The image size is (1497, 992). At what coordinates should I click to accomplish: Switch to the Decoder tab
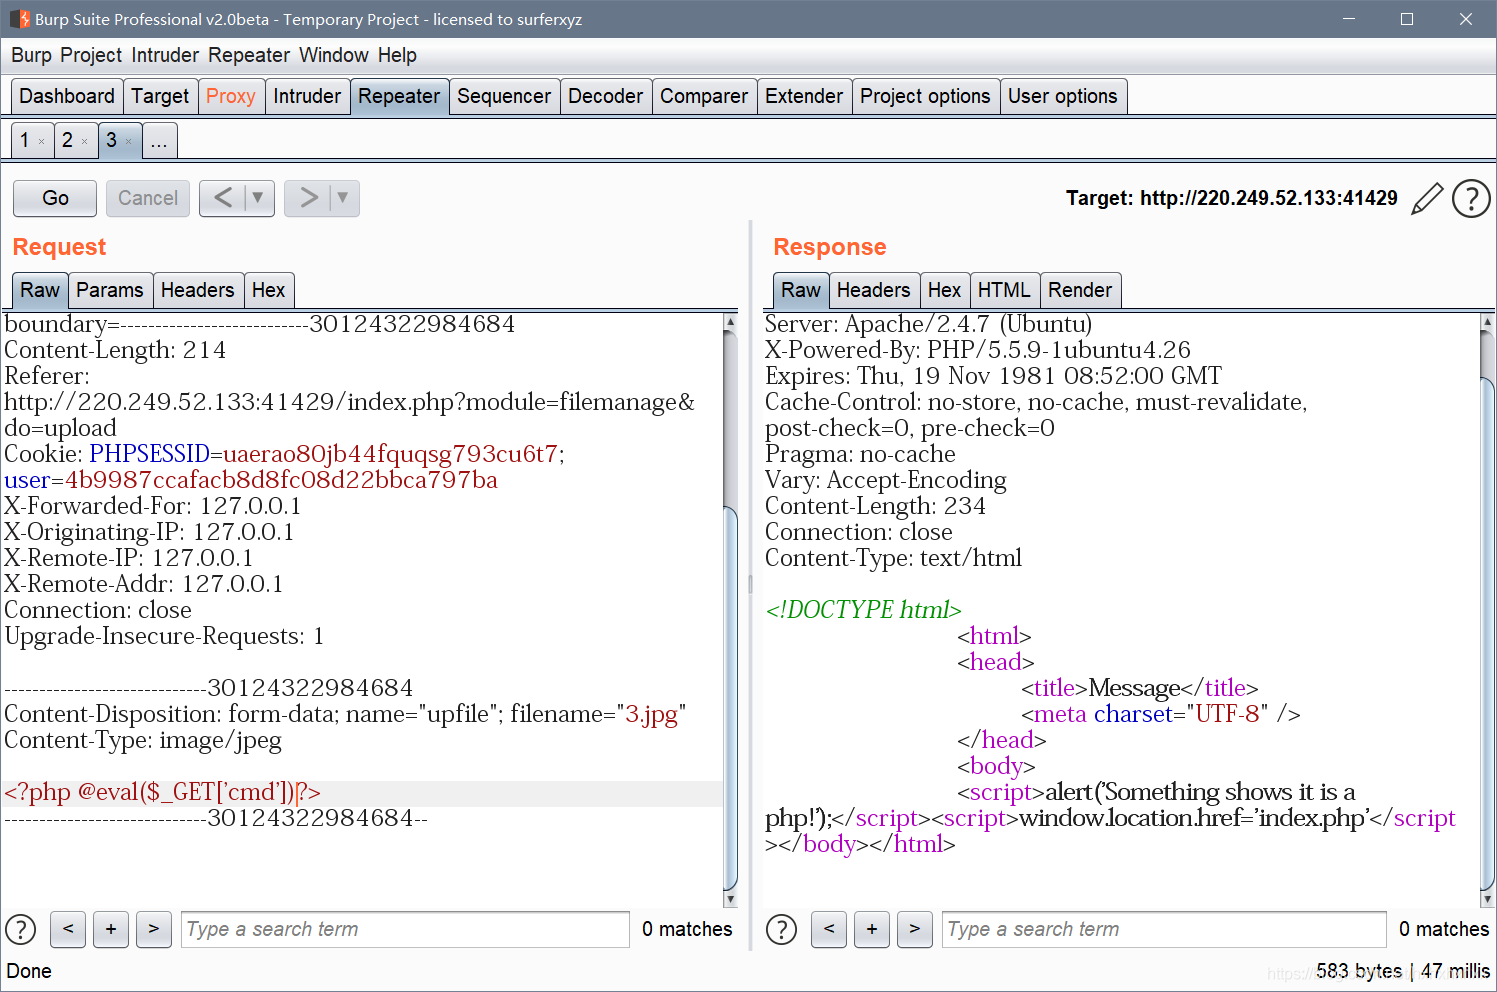point(606,96)
